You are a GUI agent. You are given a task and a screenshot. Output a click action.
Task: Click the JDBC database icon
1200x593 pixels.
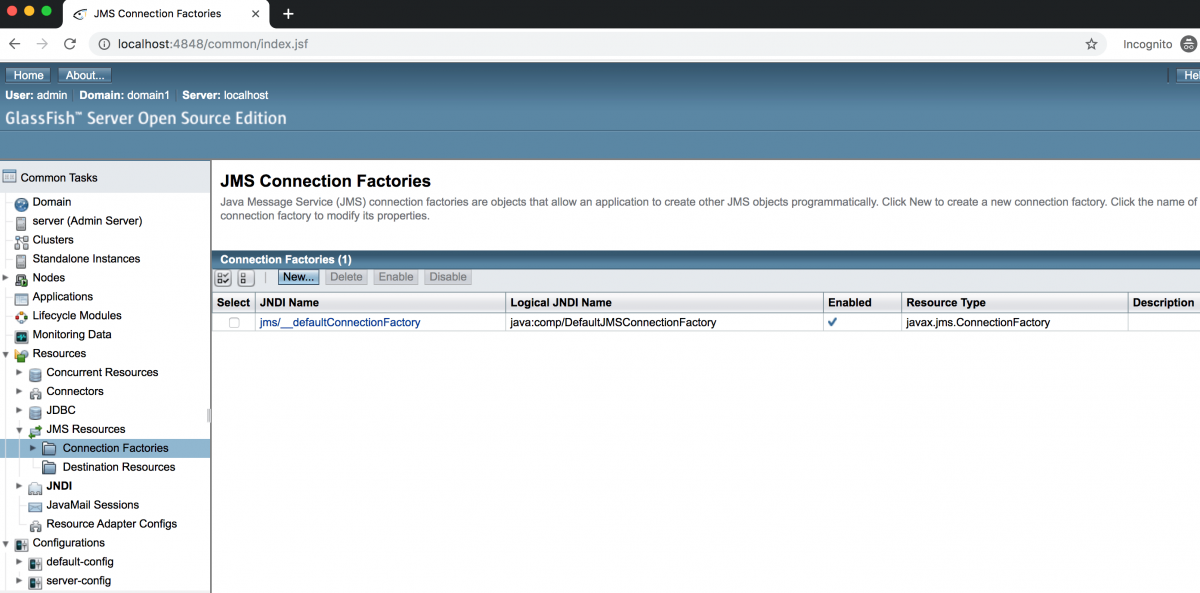point(36,410)
